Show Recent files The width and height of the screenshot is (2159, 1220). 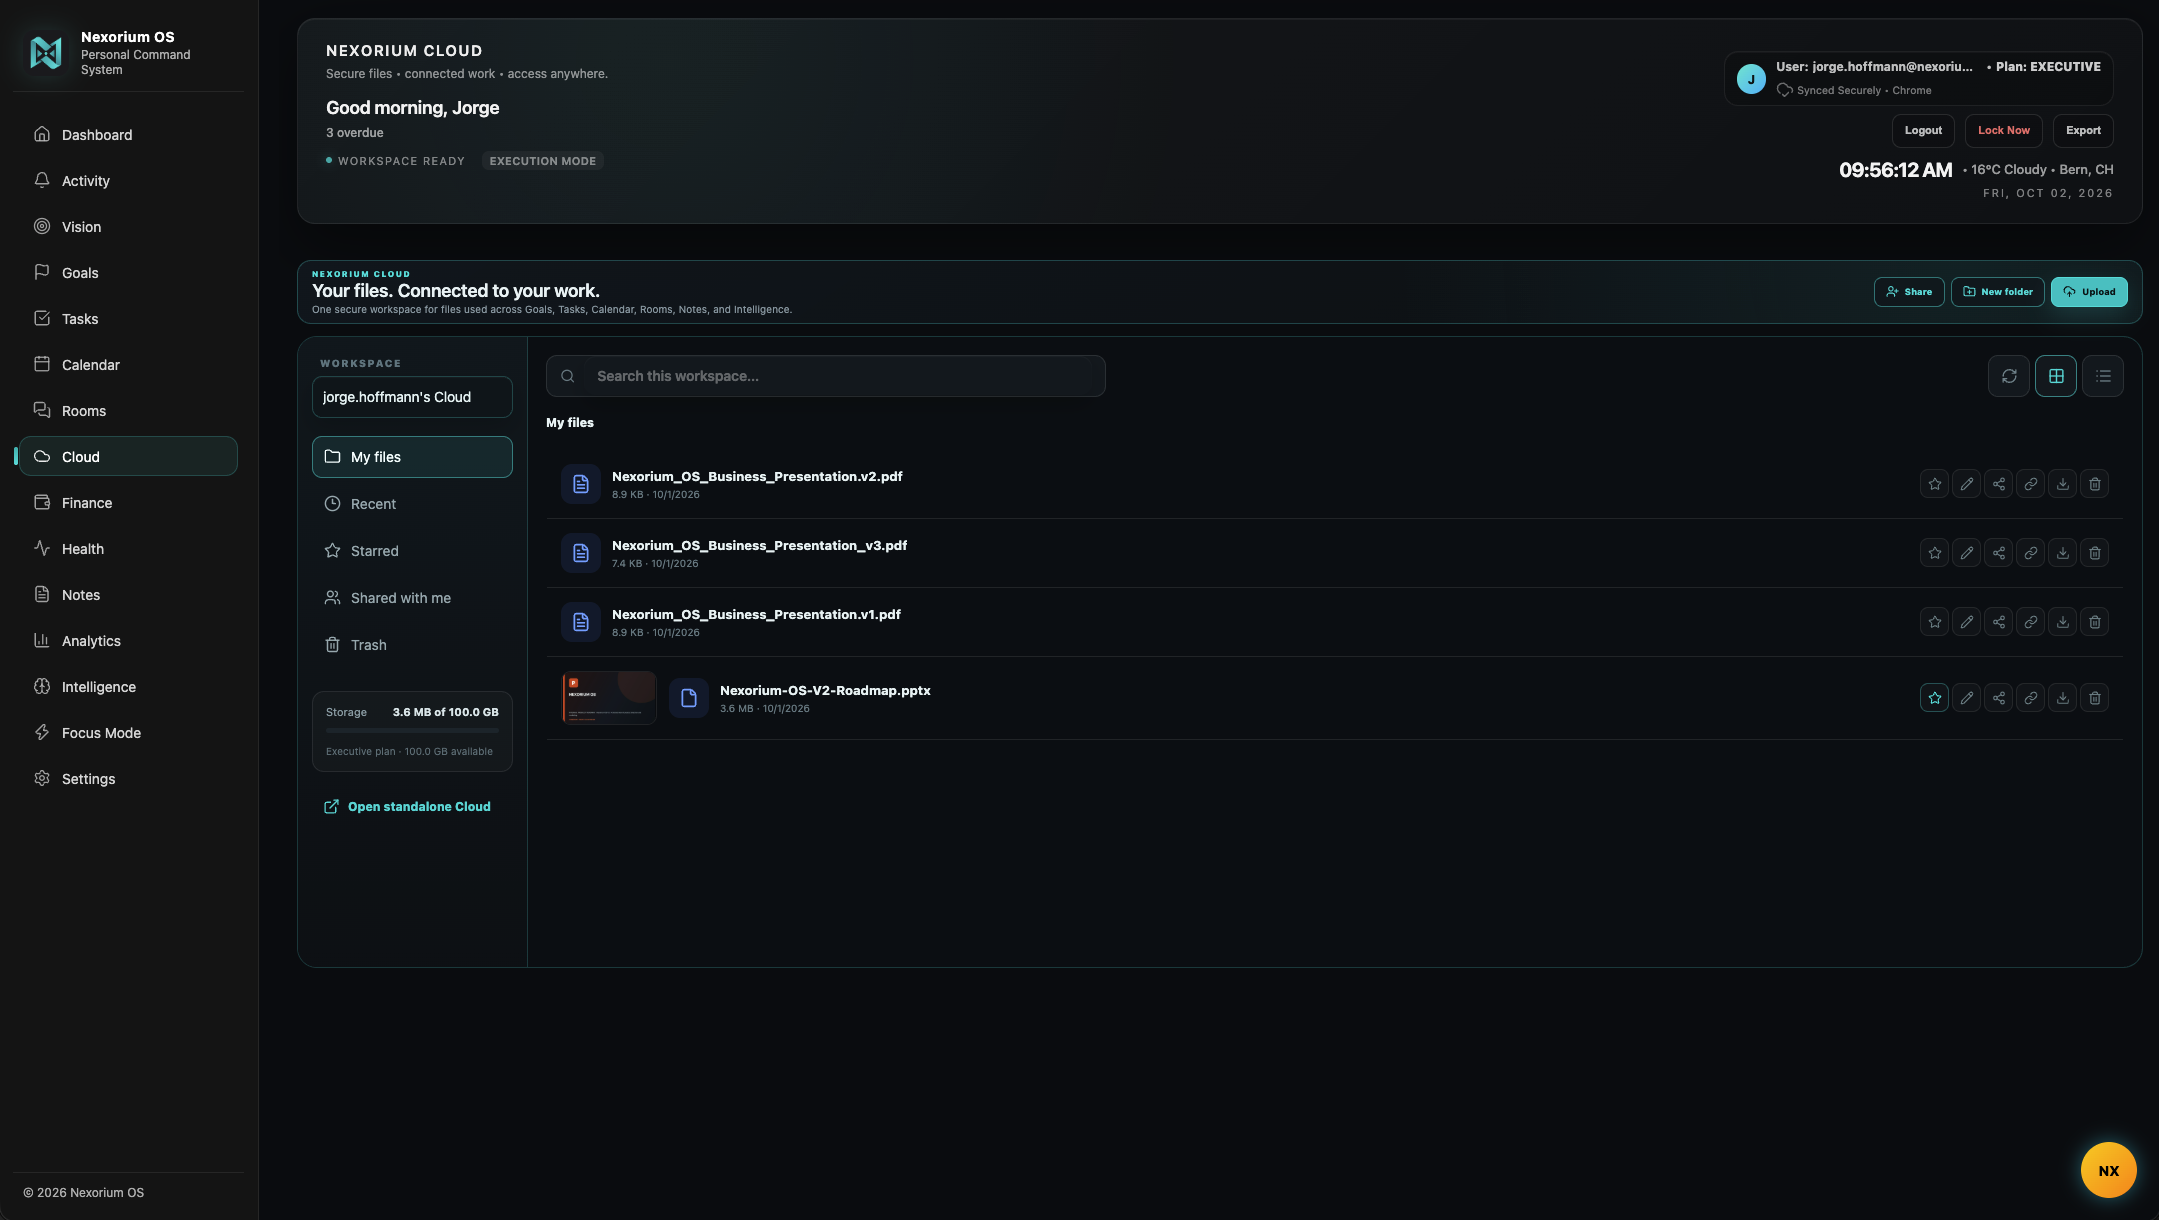(412, 504)
